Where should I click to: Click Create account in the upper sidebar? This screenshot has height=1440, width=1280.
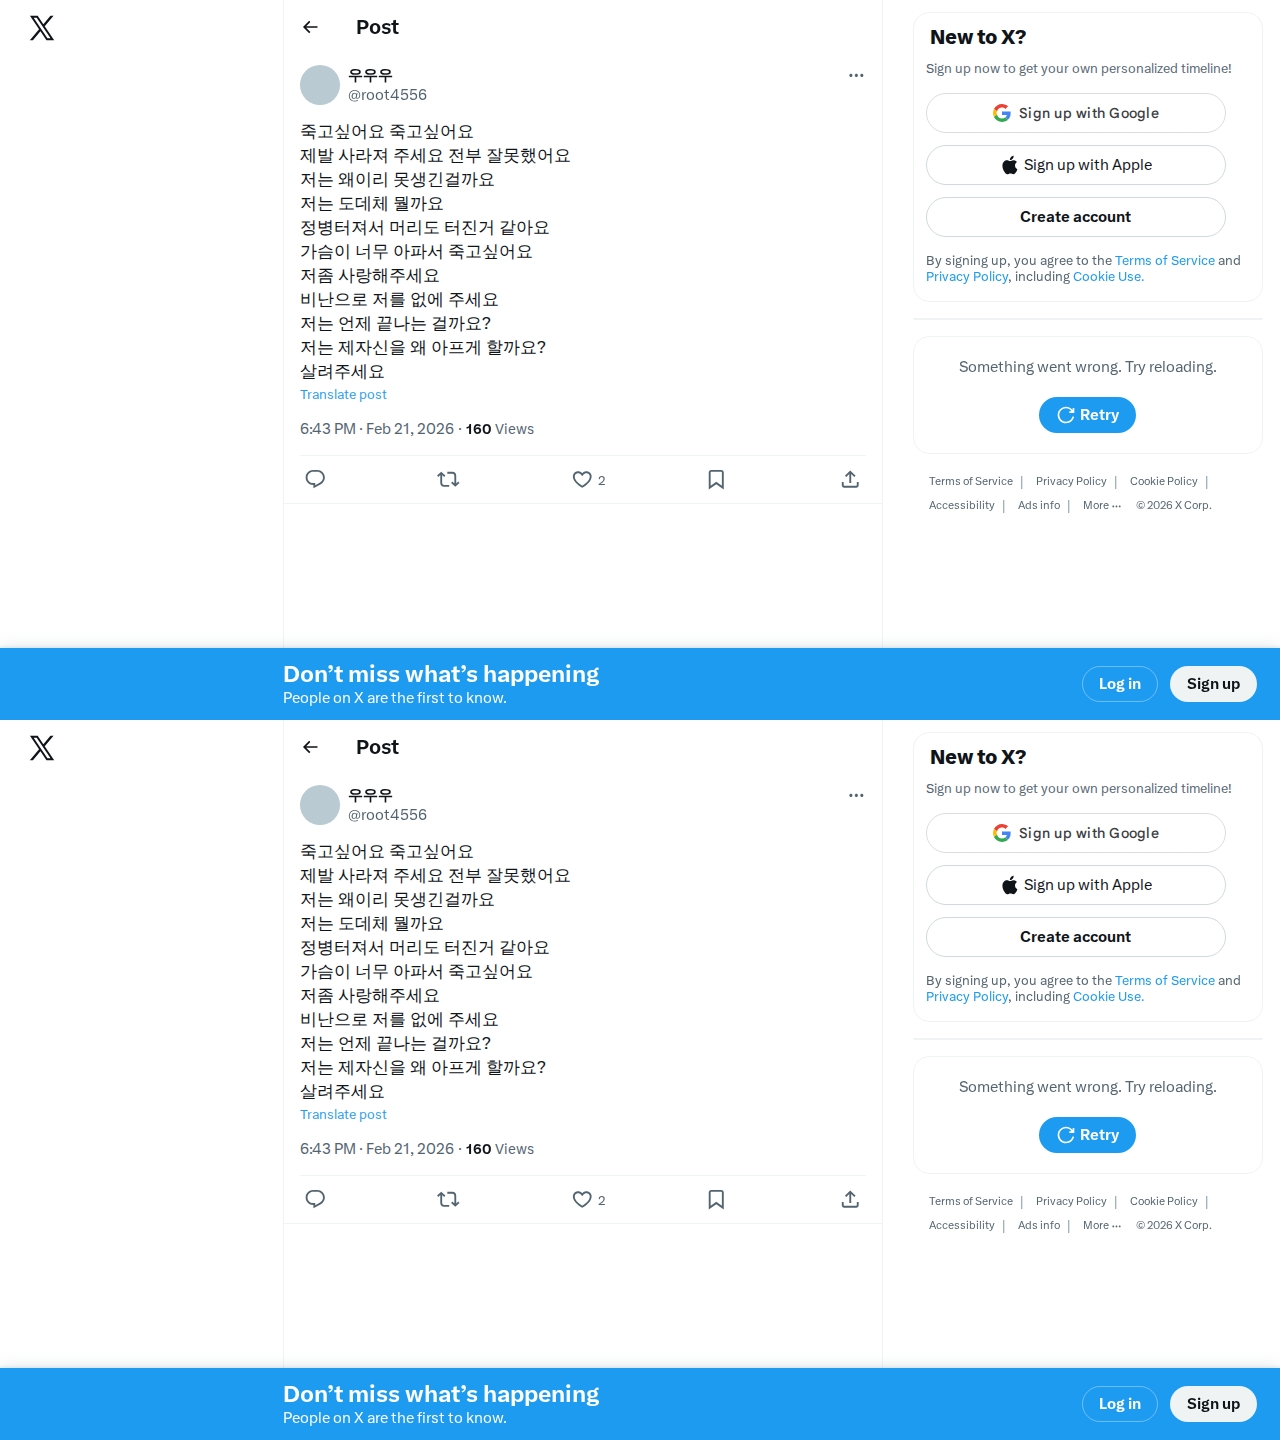(1076, 217)
